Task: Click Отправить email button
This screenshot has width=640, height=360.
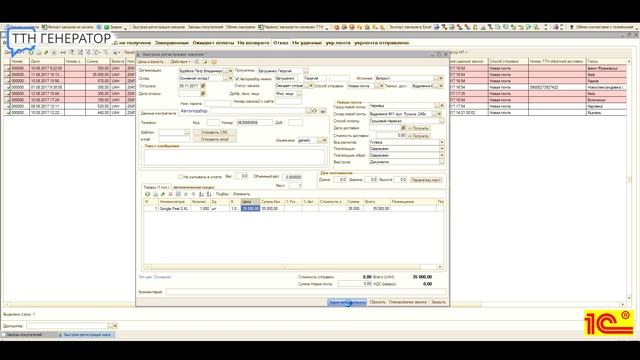Action: tap(215, 140)
